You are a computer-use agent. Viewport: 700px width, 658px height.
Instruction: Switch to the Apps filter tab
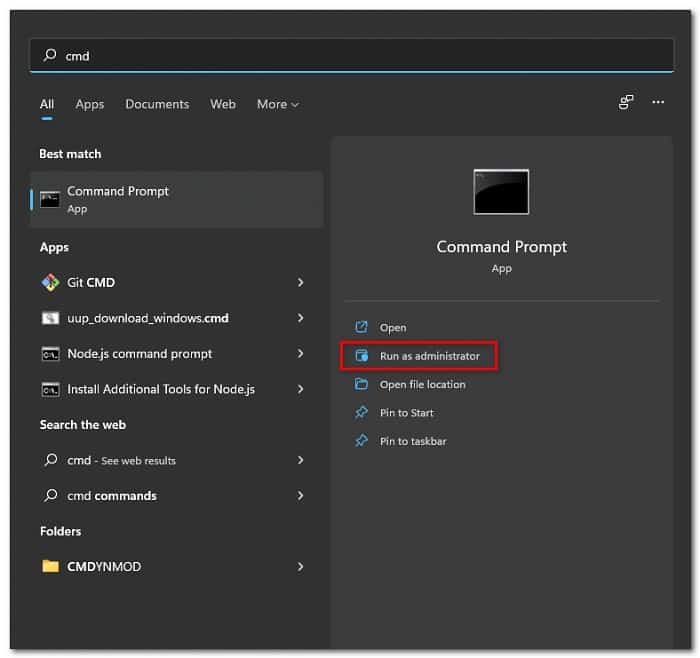(x=90, y=104)
